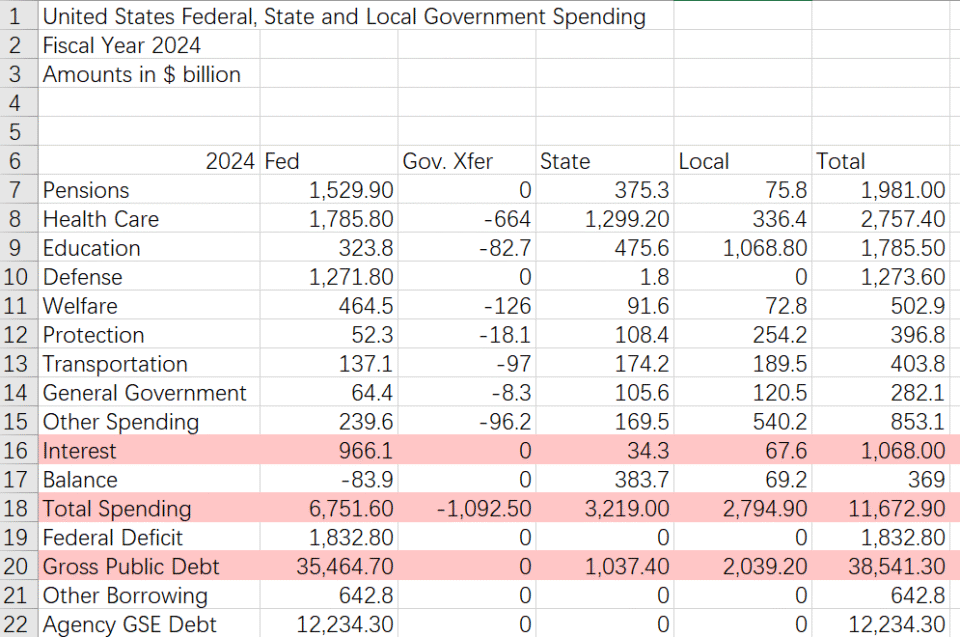The width and height of the screenshot is (960, 637).
Task: Select the 'Education' label cell
Action: point(149,247)
